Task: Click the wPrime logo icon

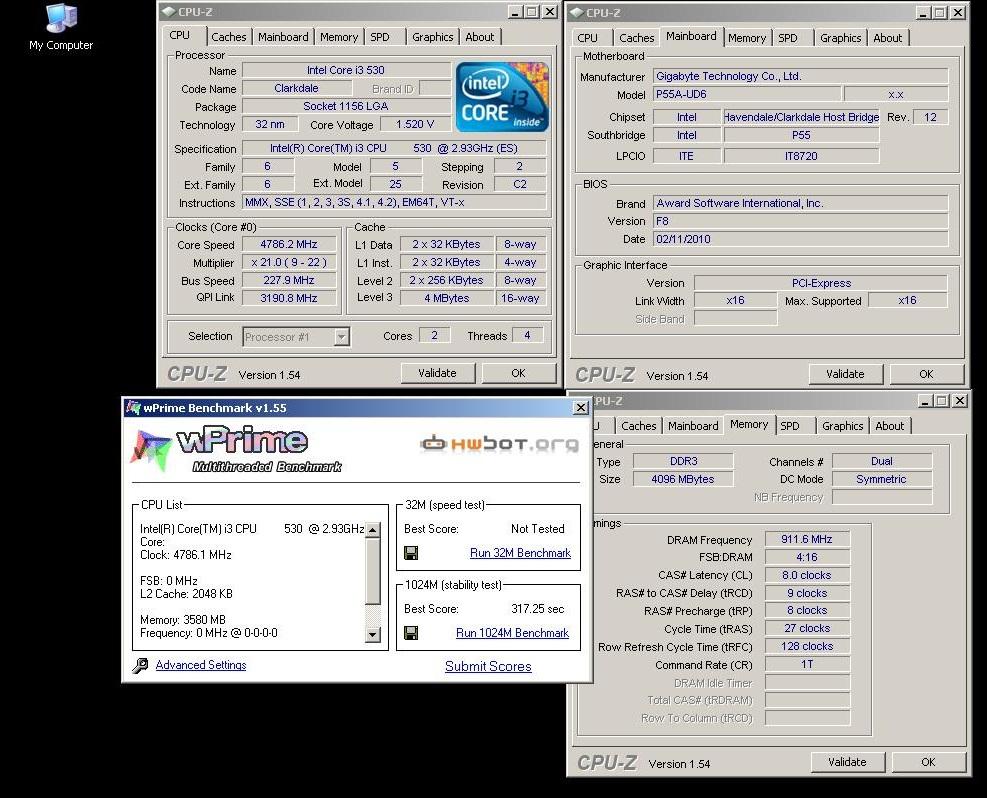Action: coord(150,450)
